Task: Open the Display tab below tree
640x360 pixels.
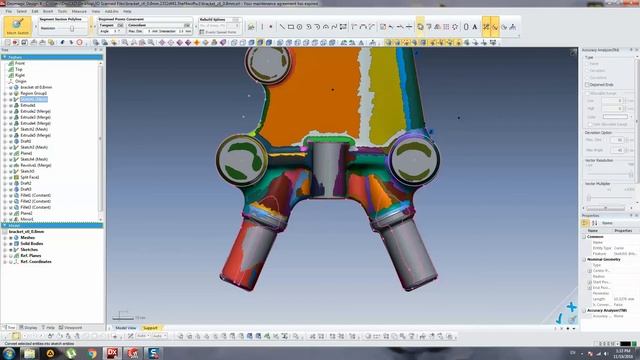Action: pos(28,327)
